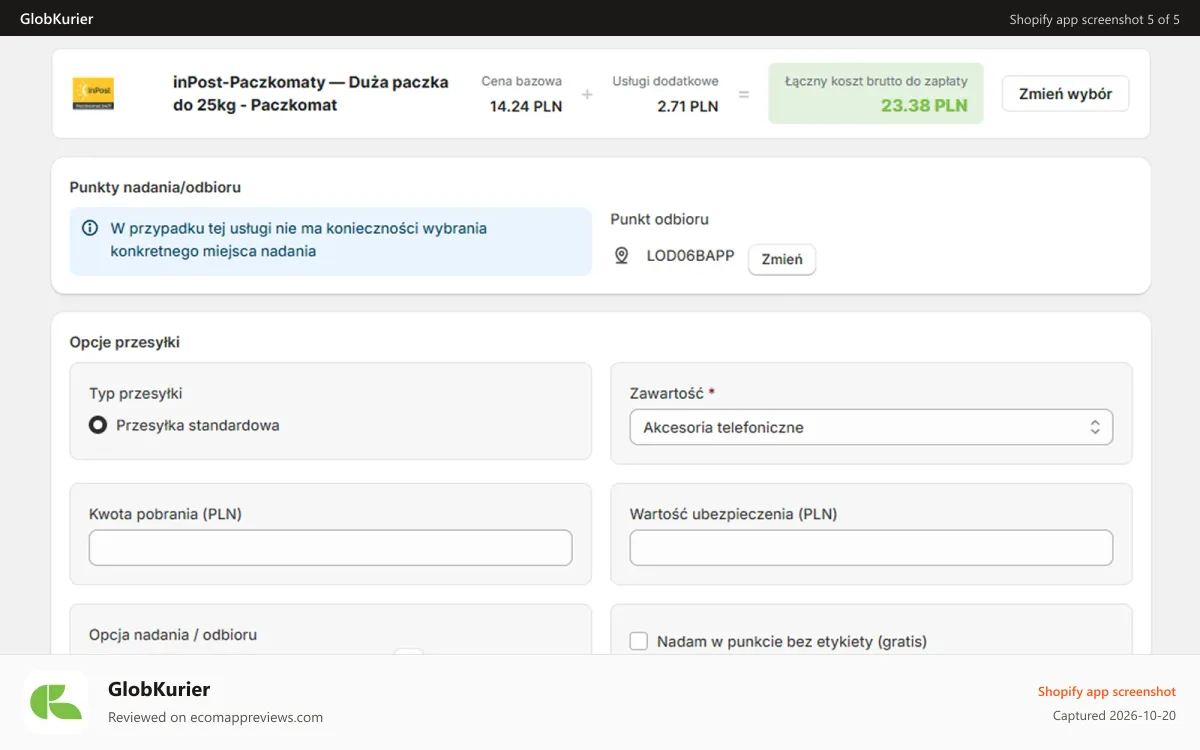Click the Captured 2026-10-20 text
The width and height of the screenshot is (1200, 750).
[x=1114, y=715]
